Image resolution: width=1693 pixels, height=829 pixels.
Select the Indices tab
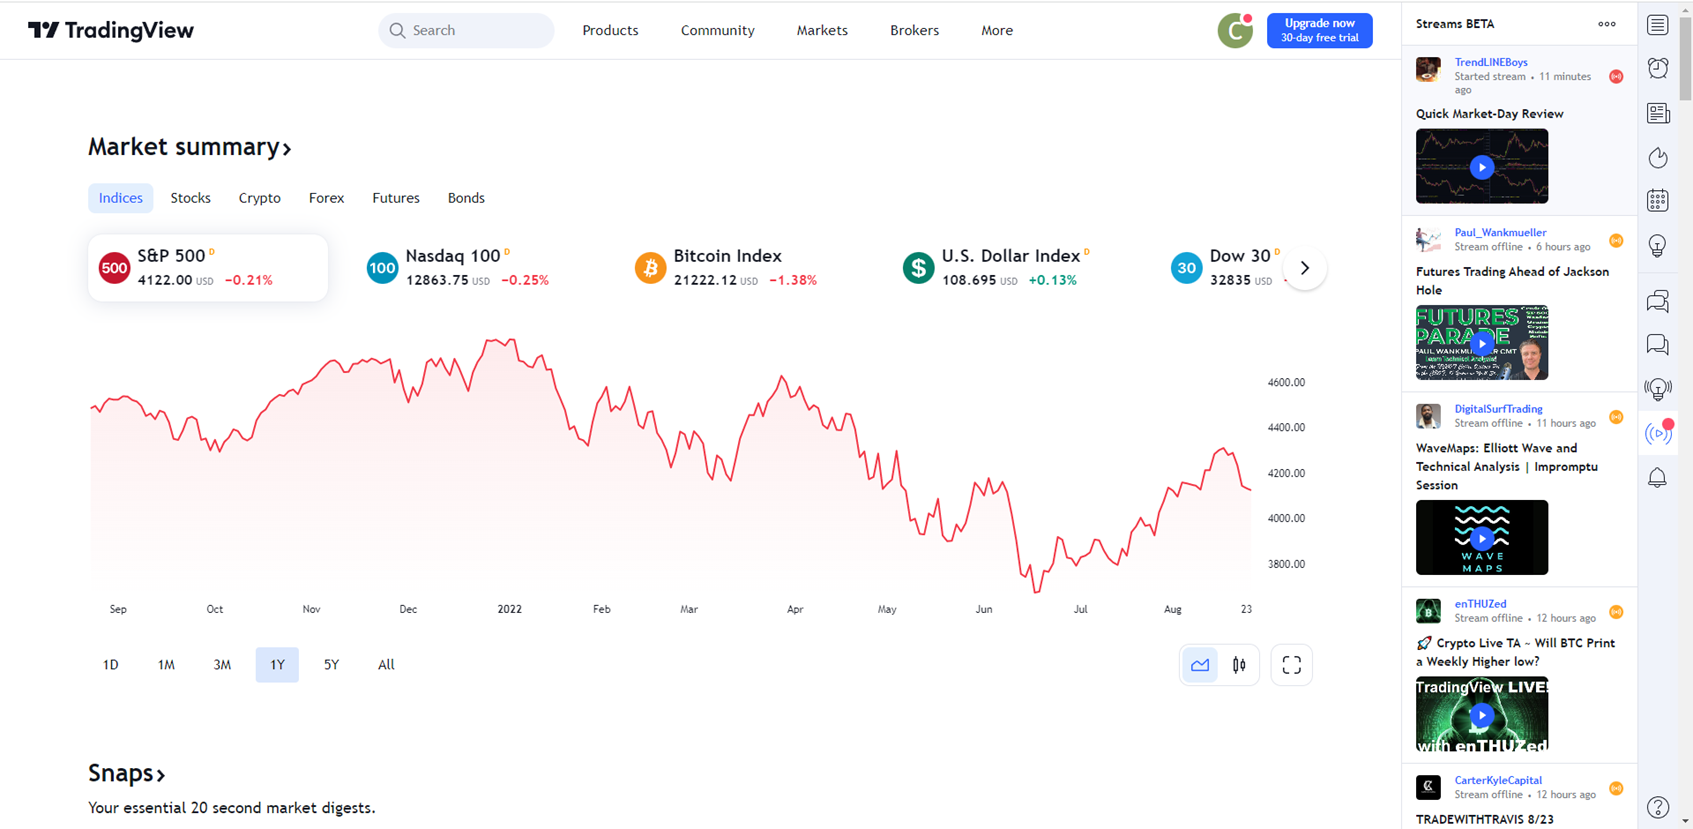click(x=120, y=198)
